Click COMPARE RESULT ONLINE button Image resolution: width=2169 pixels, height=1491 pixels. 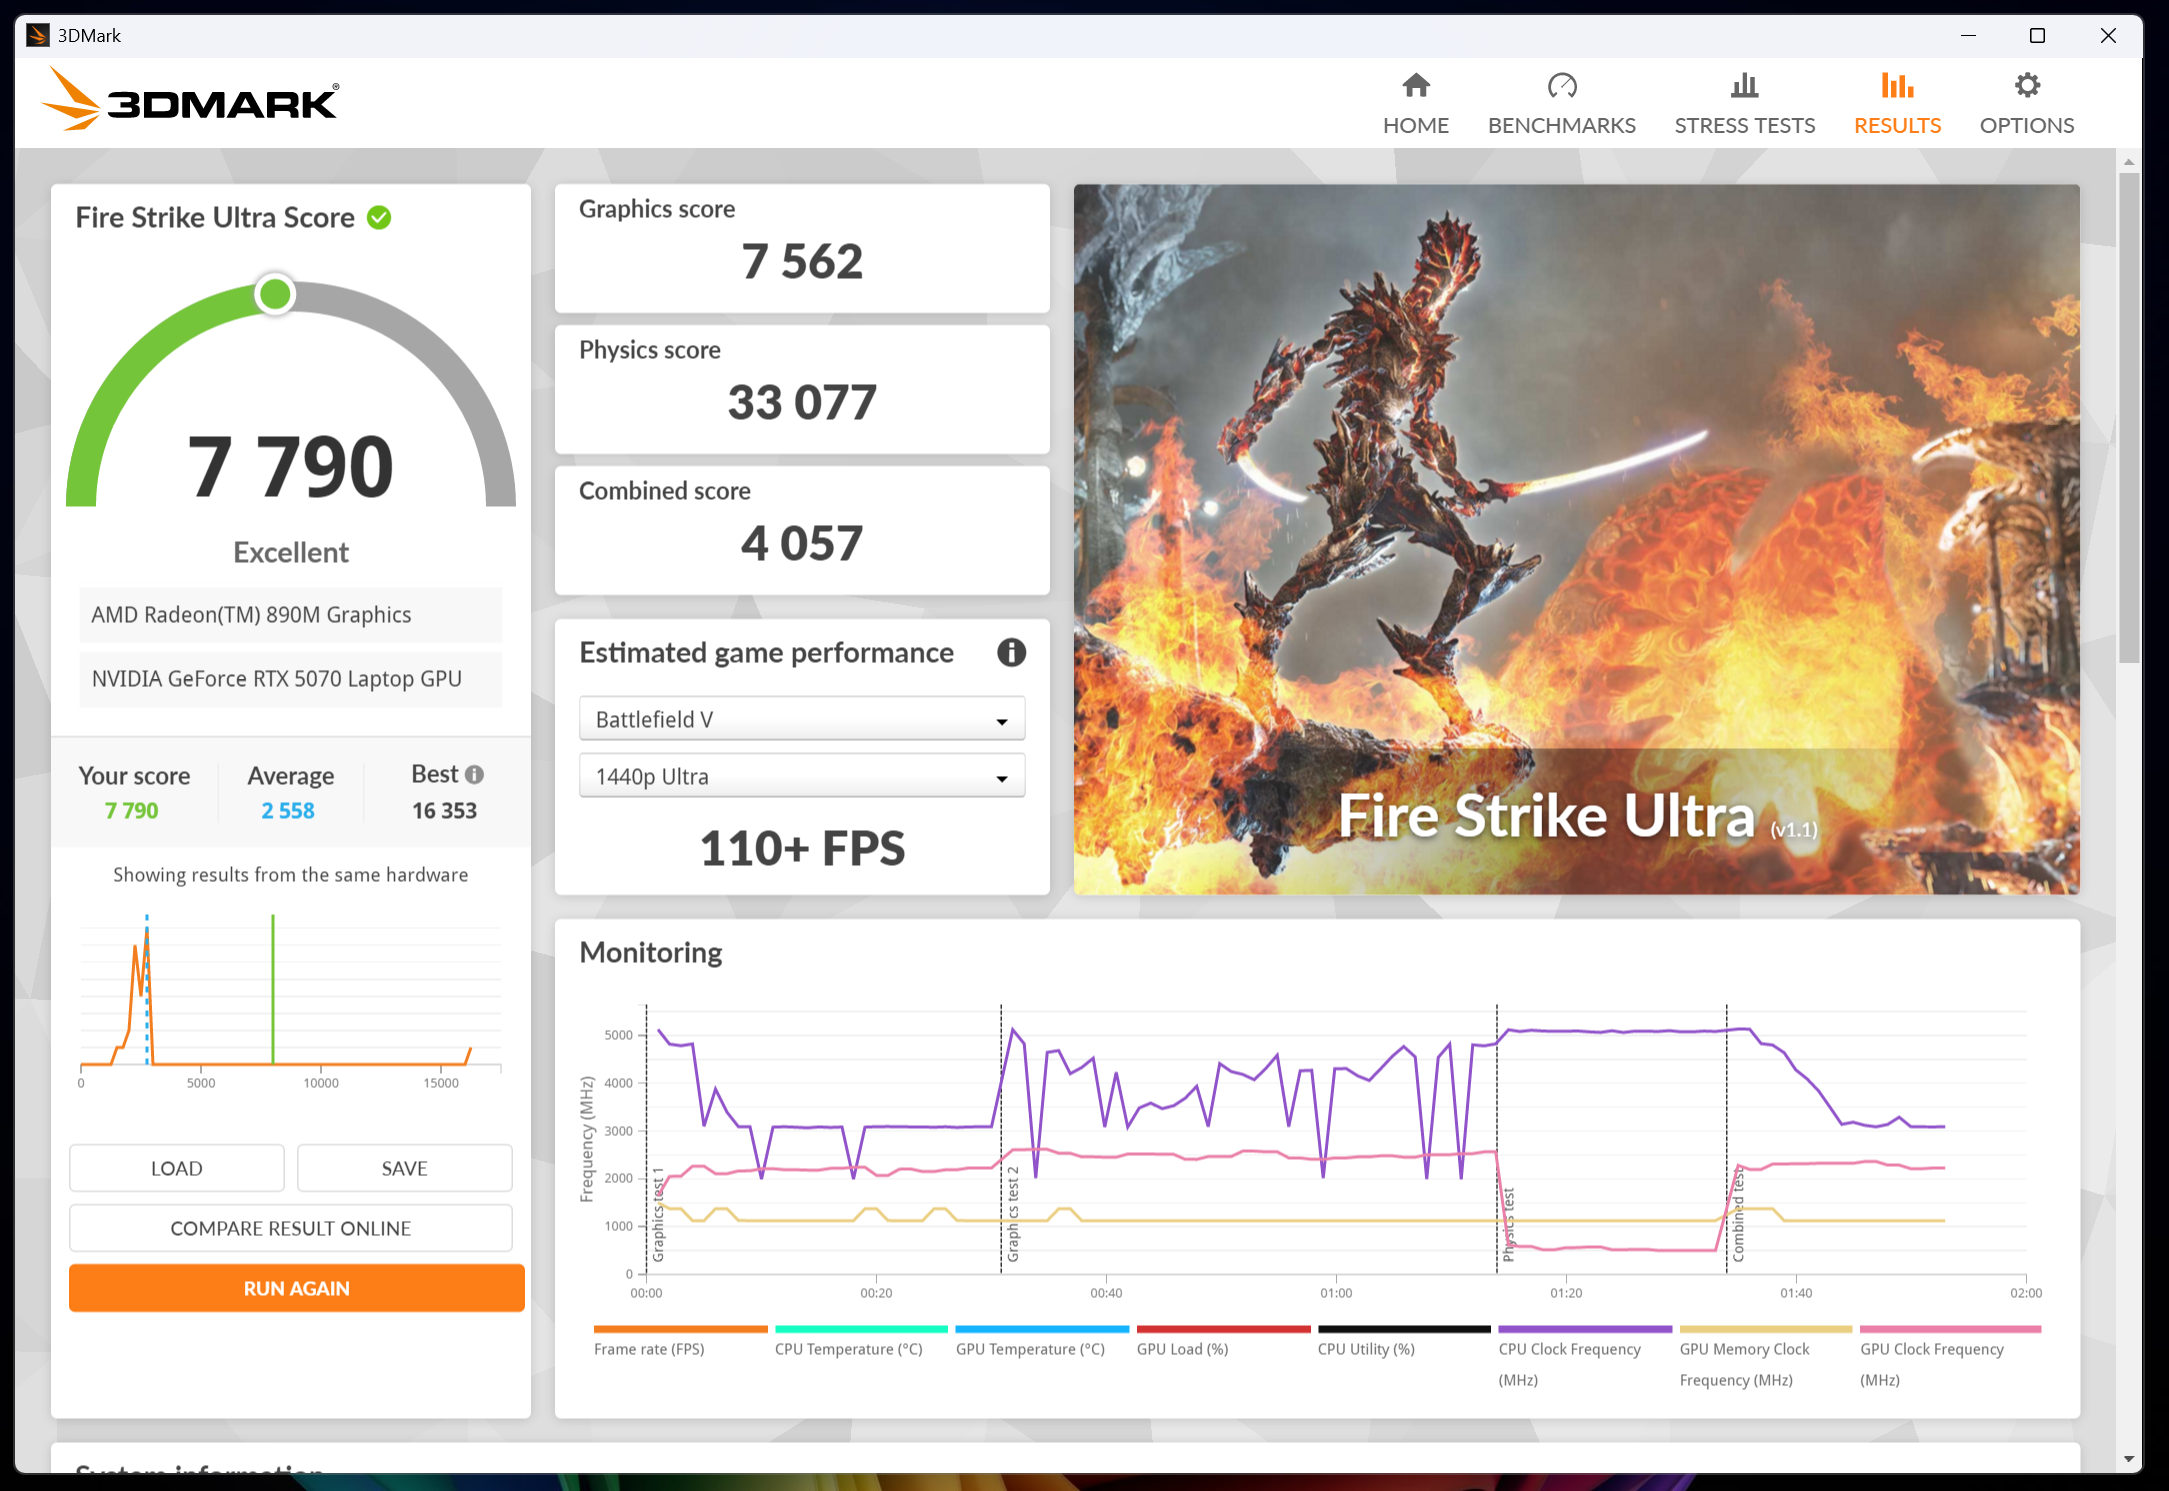291,1228
